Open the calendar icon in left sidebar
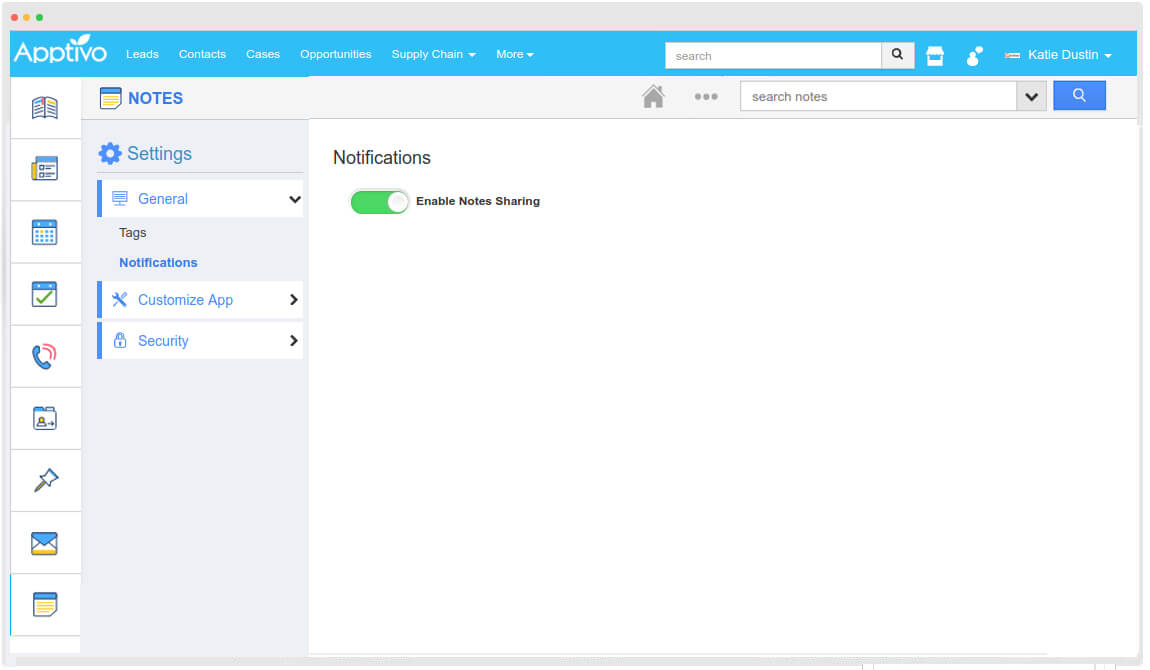 [44, 232]
